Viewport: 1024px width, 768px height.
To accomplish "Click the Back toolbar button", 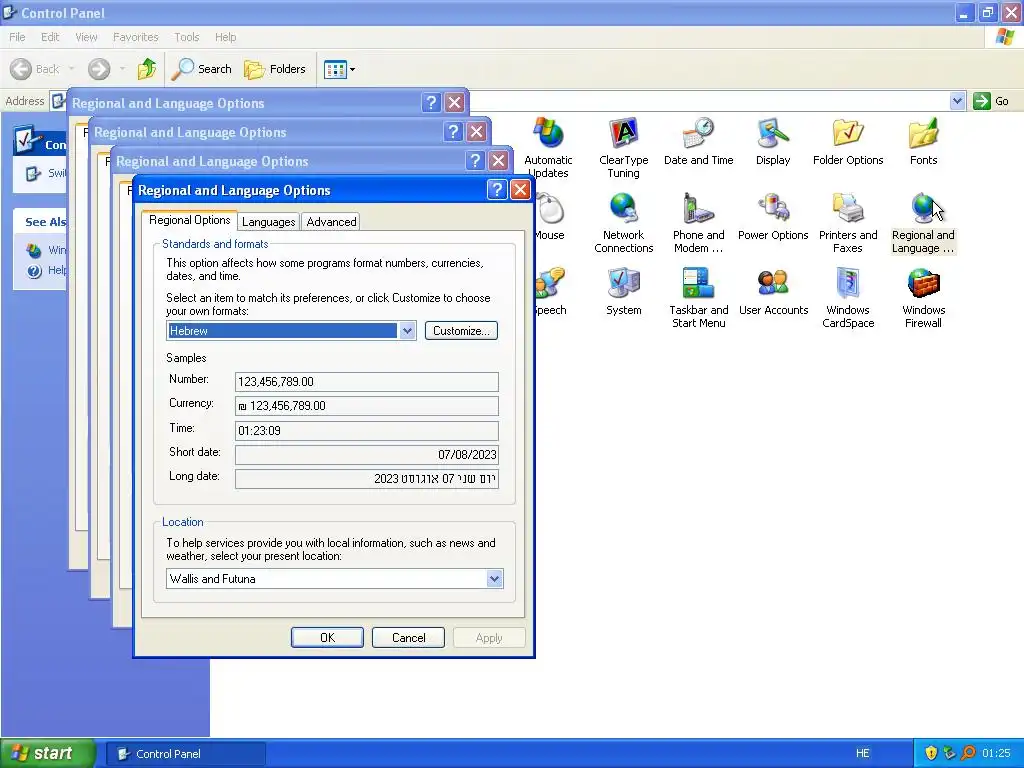I will (x=35, y=69).
